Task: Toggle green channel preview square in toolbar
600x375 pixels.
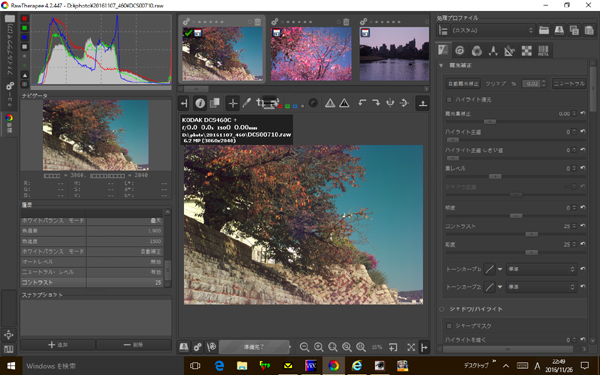Action: (287, 106)
